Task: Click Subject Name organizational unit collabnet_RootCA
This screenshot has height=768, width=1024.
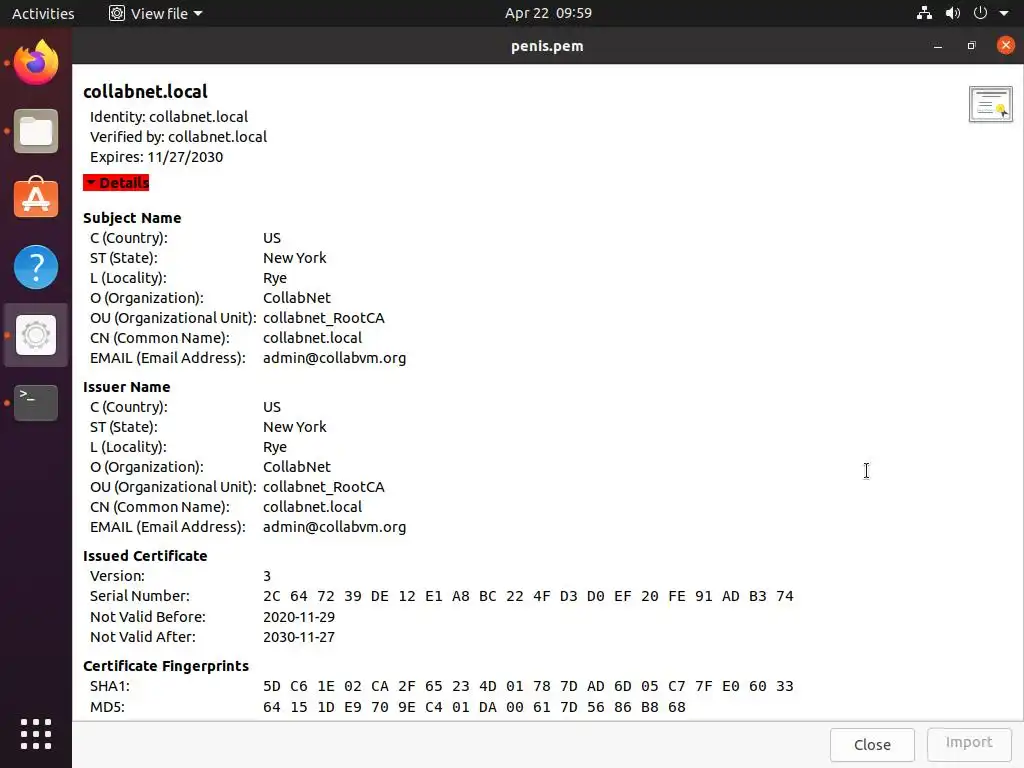Action: coord(324,318)
